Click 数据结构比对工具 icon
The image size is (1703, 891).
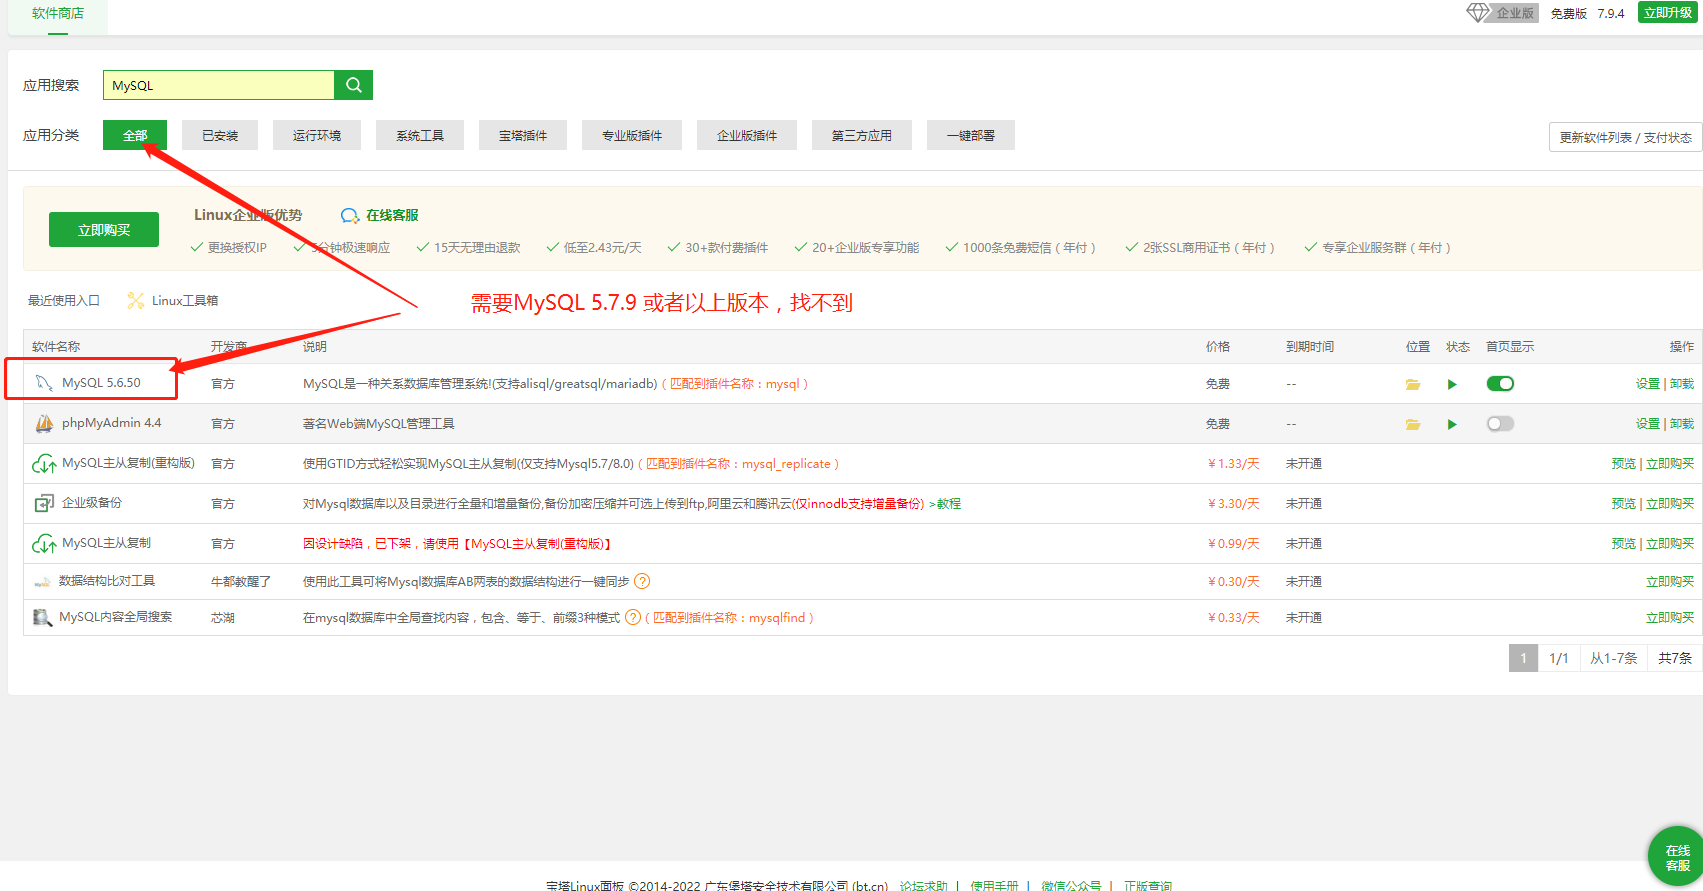(42, 582)
